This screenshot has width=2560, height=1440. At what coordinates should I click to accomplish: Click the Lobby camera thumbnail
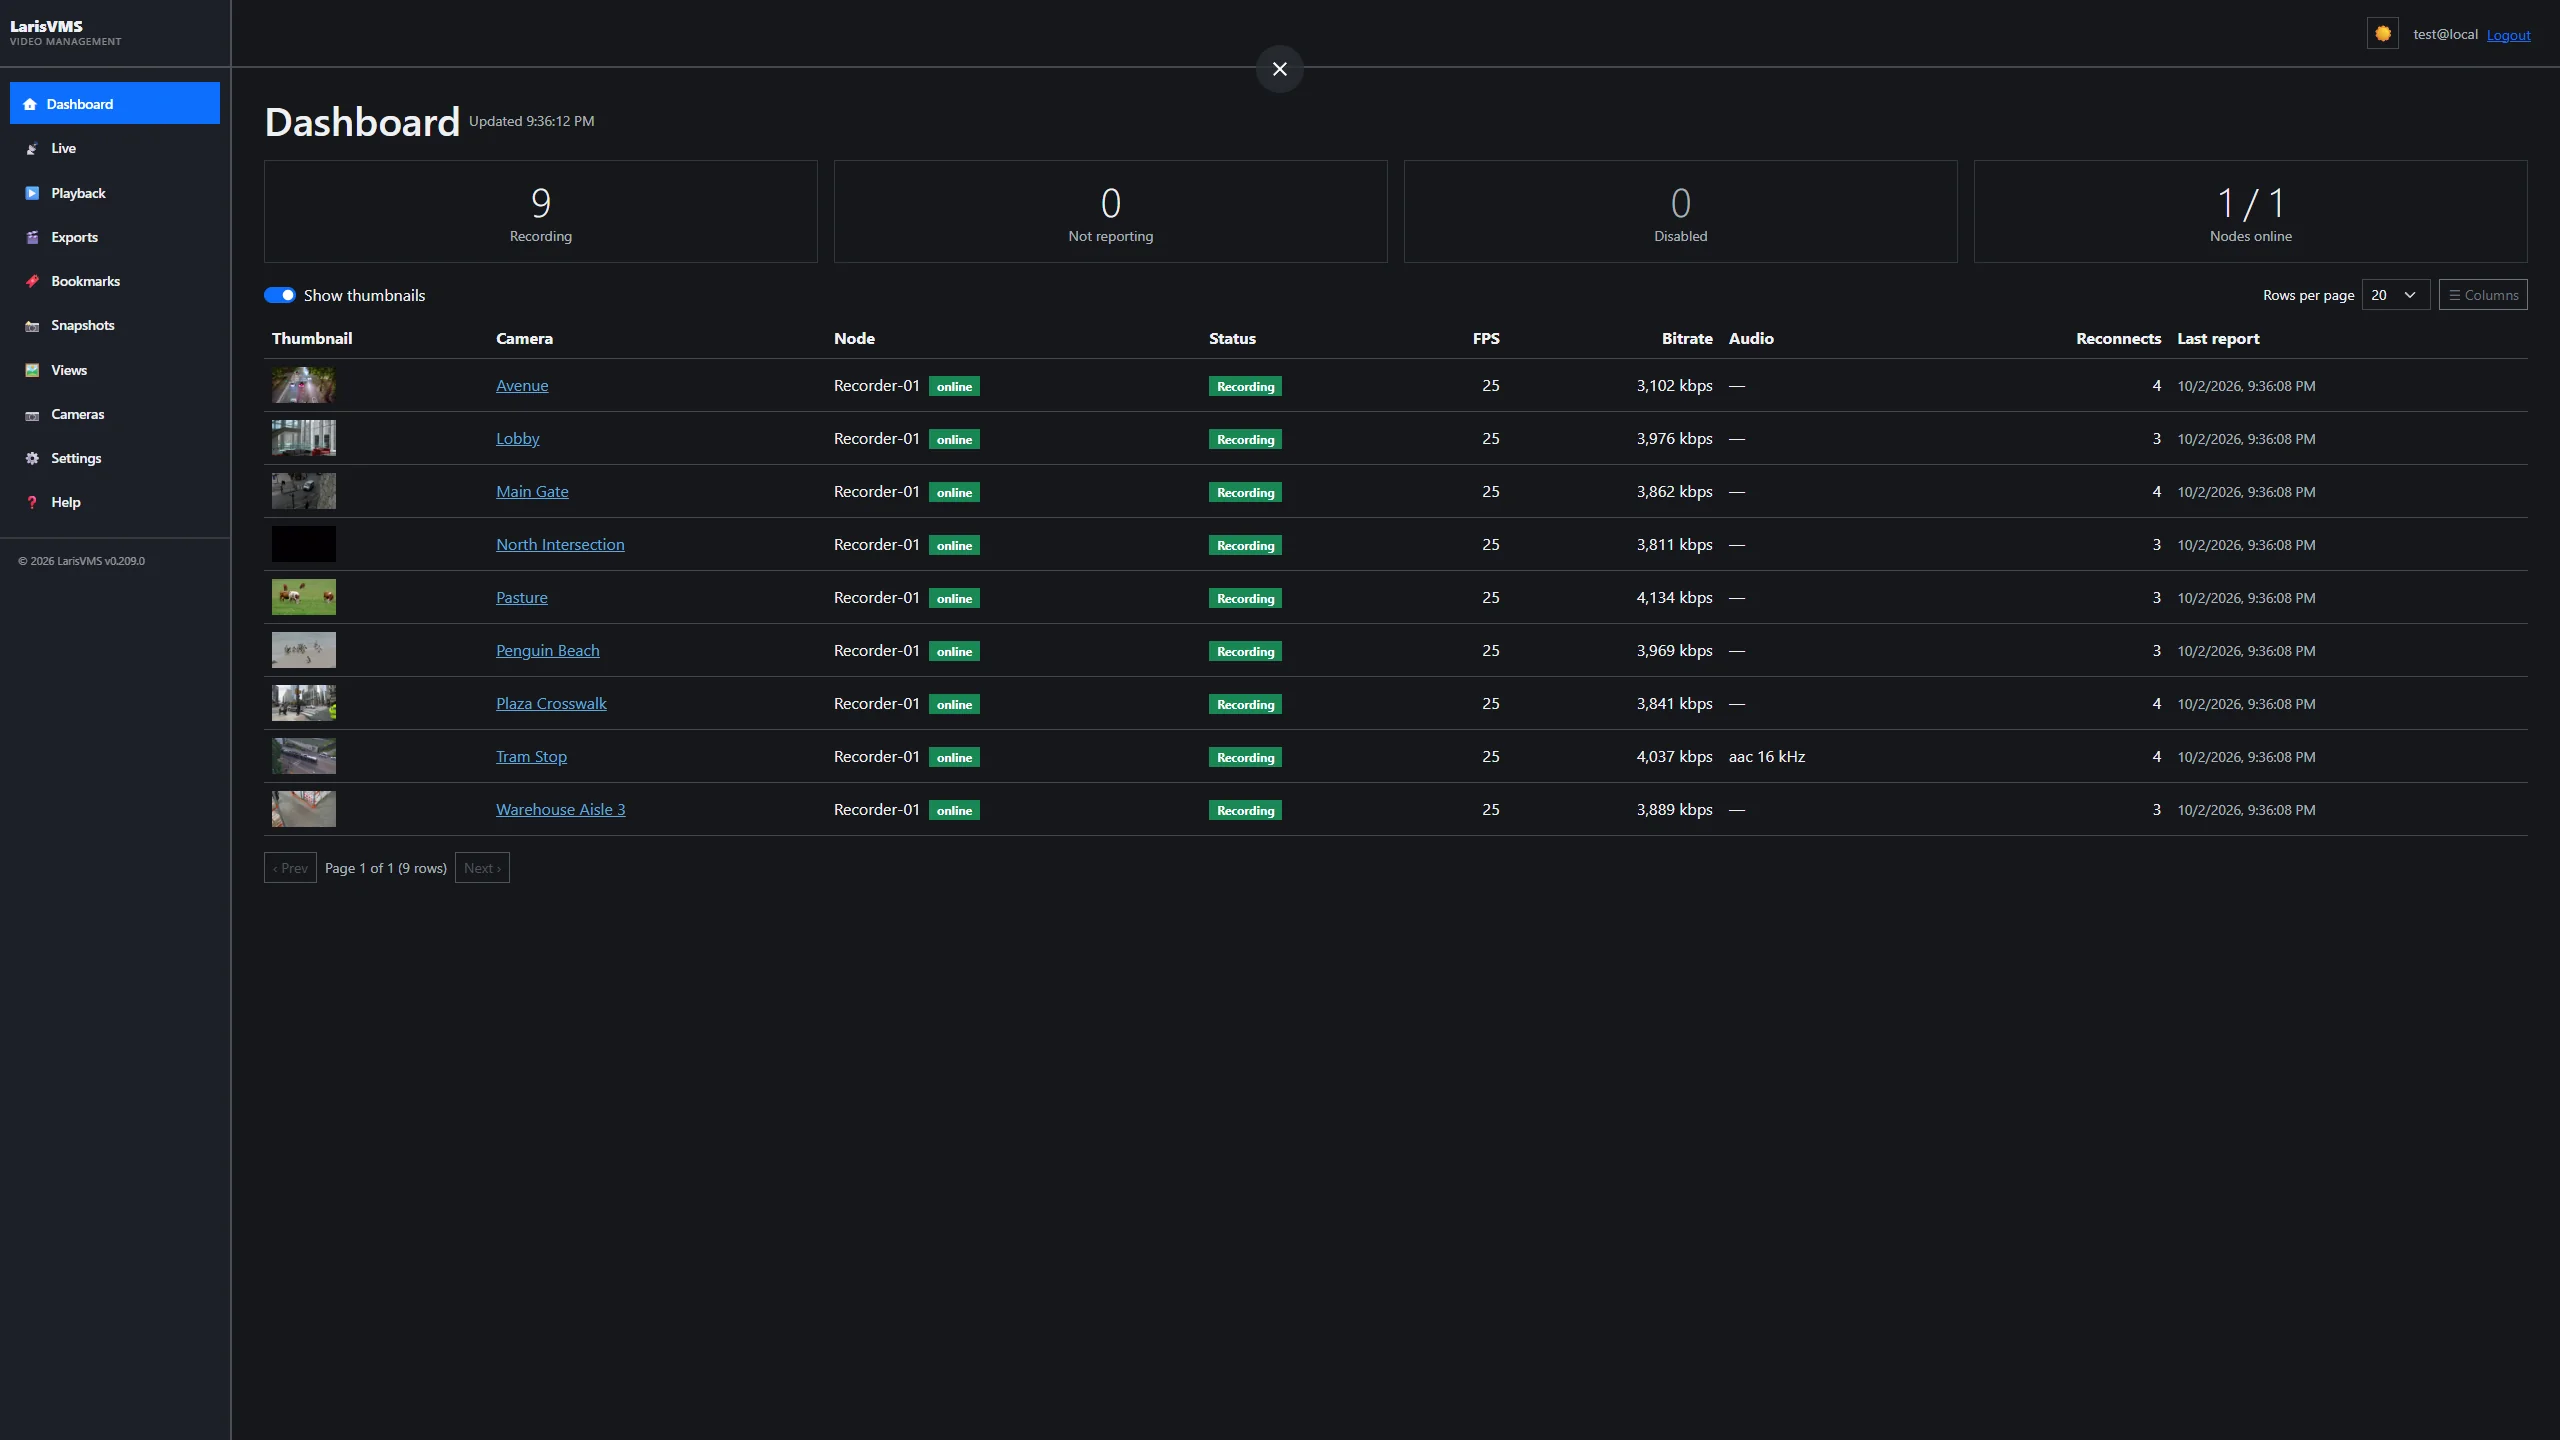point(304,438)
